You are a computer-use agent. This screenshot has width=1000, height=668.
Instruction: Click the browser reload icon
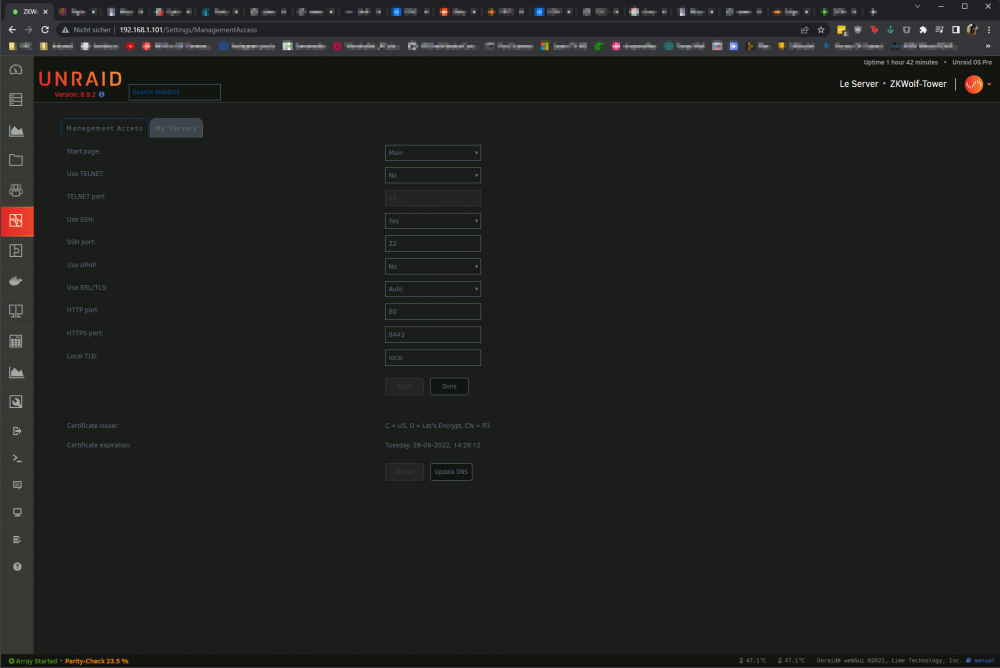tap(45, 30)
